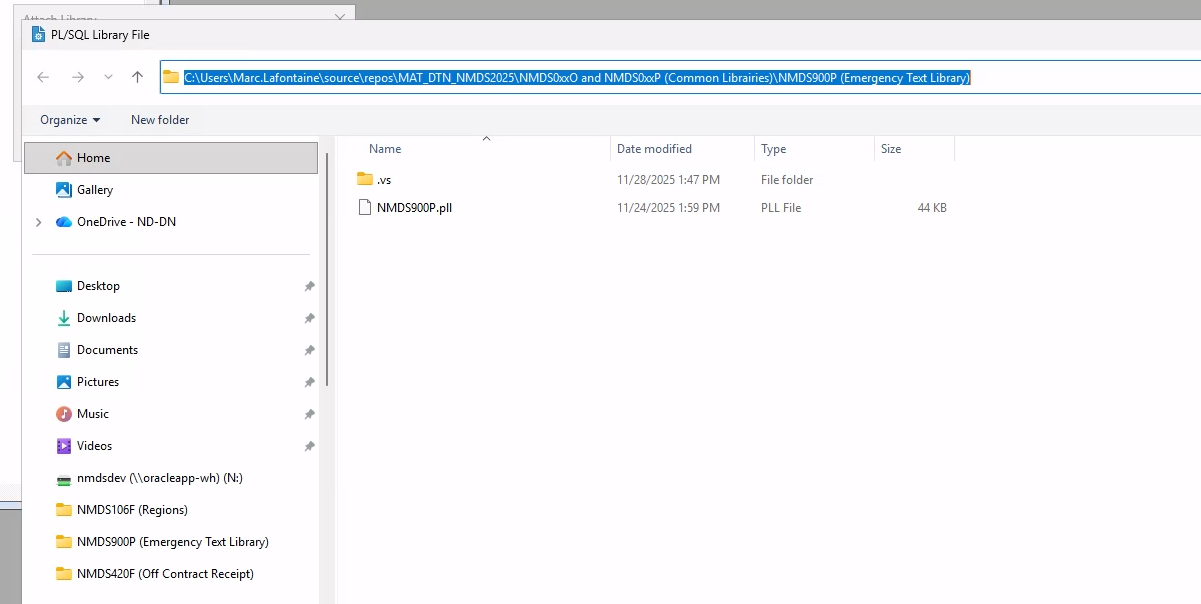The width and height of the screenshot is (1201, 604).
Task: Expand the OneDrive - ND-DN tree node
Action: (x=38, y=222)
